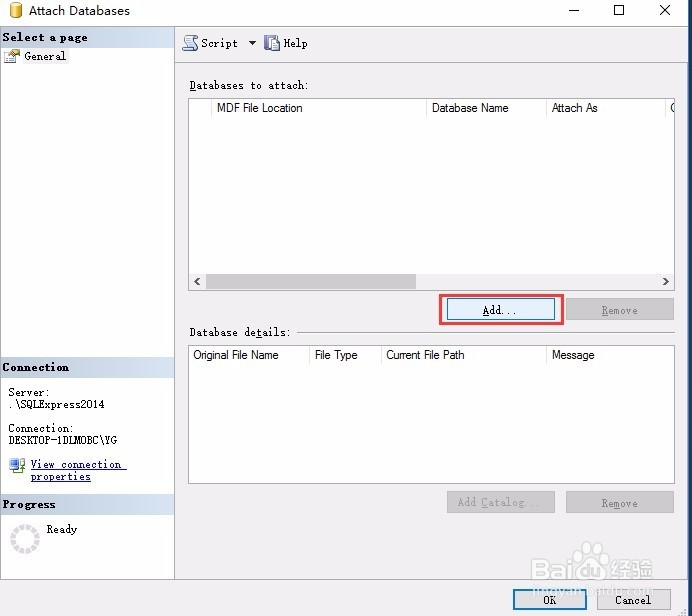Image resolution: width=692 pixels, height=616 pixels.
Task: Click the Script toolbar icon
Action: point(190,43)
